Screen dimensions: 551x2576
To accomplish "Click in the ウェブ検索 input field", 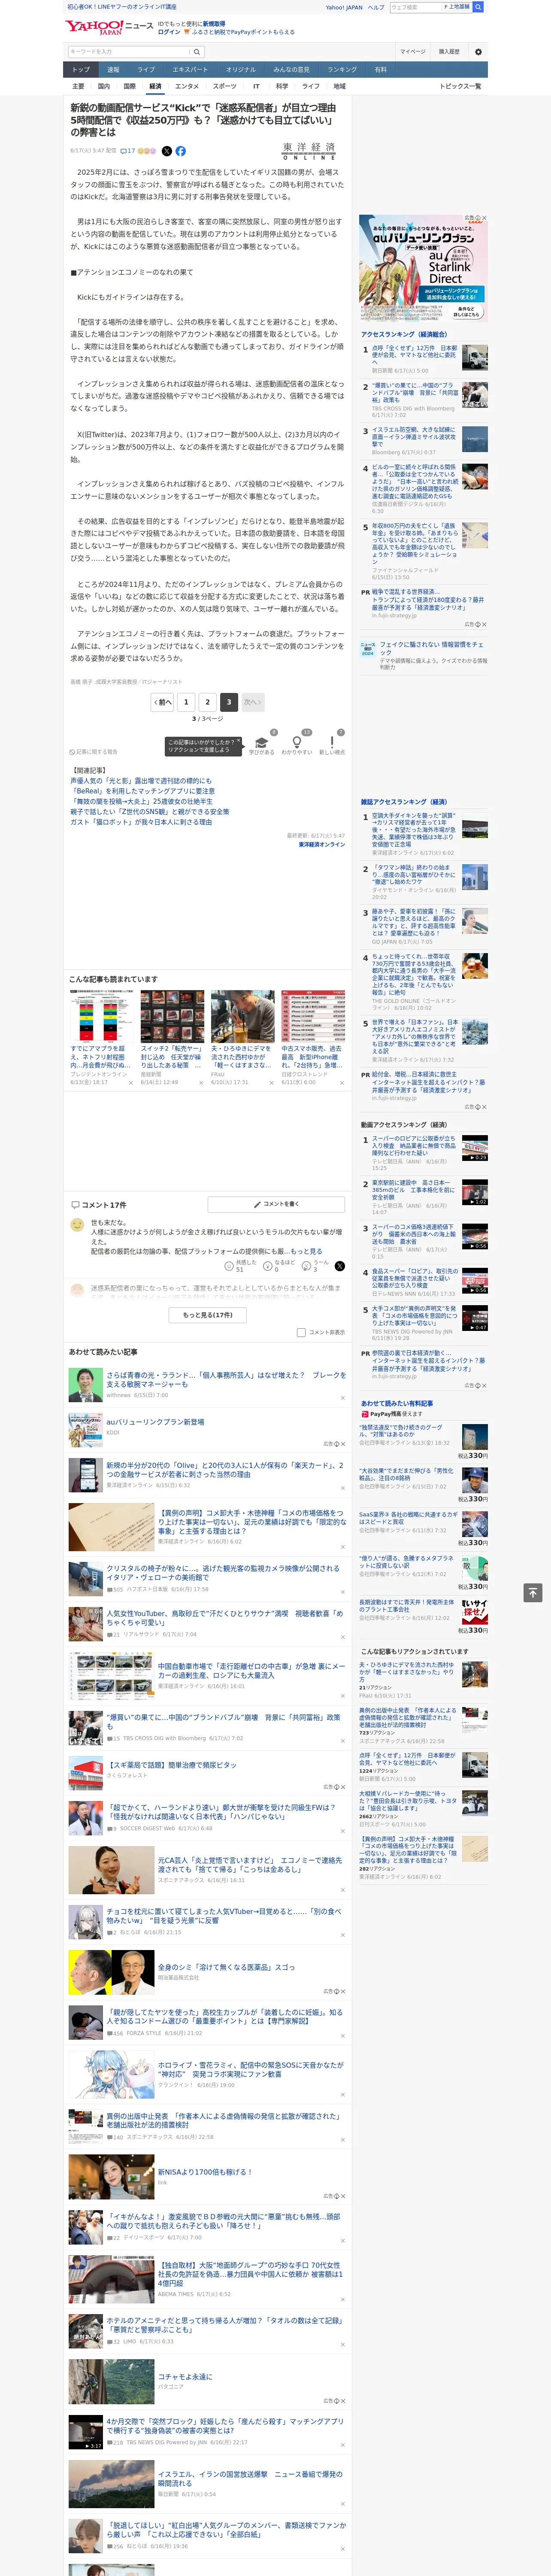I will (416, 7).
